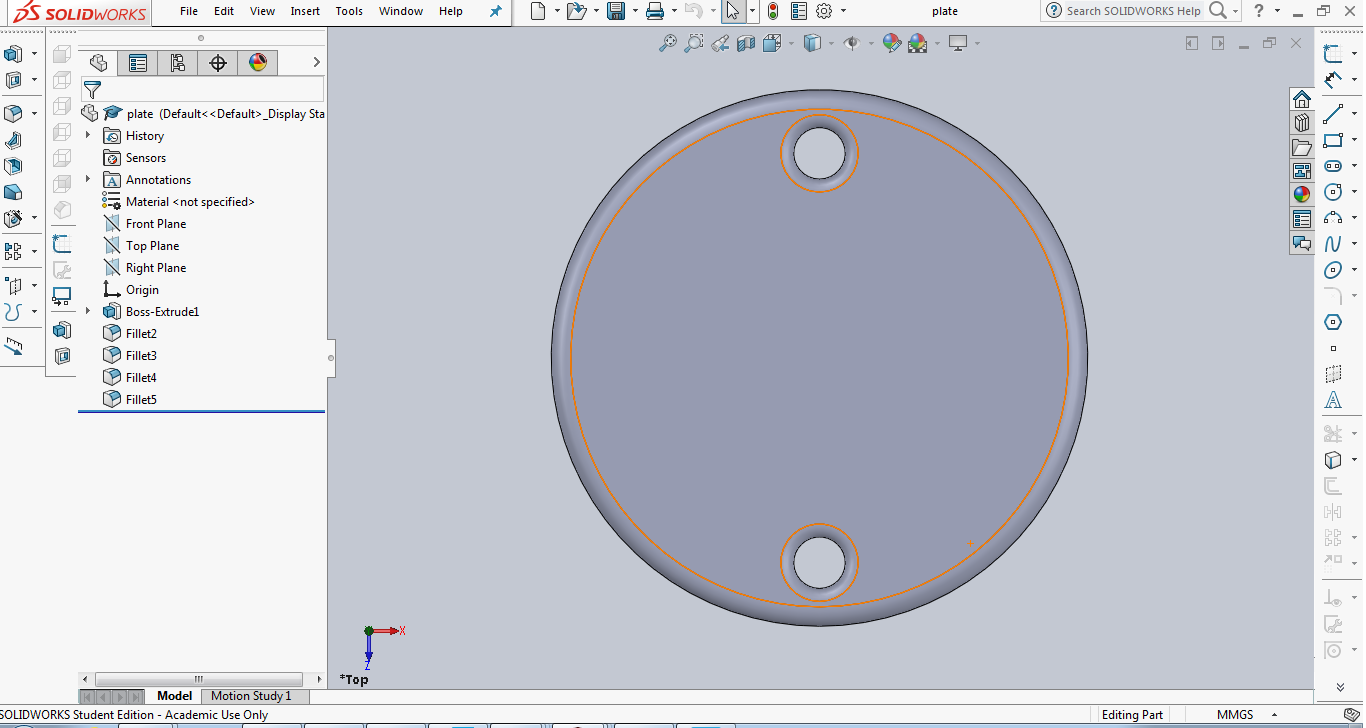1366x728 pixels.
Task: Select the Right Plane
Action: pyautogui.click(x=144, y=267)
